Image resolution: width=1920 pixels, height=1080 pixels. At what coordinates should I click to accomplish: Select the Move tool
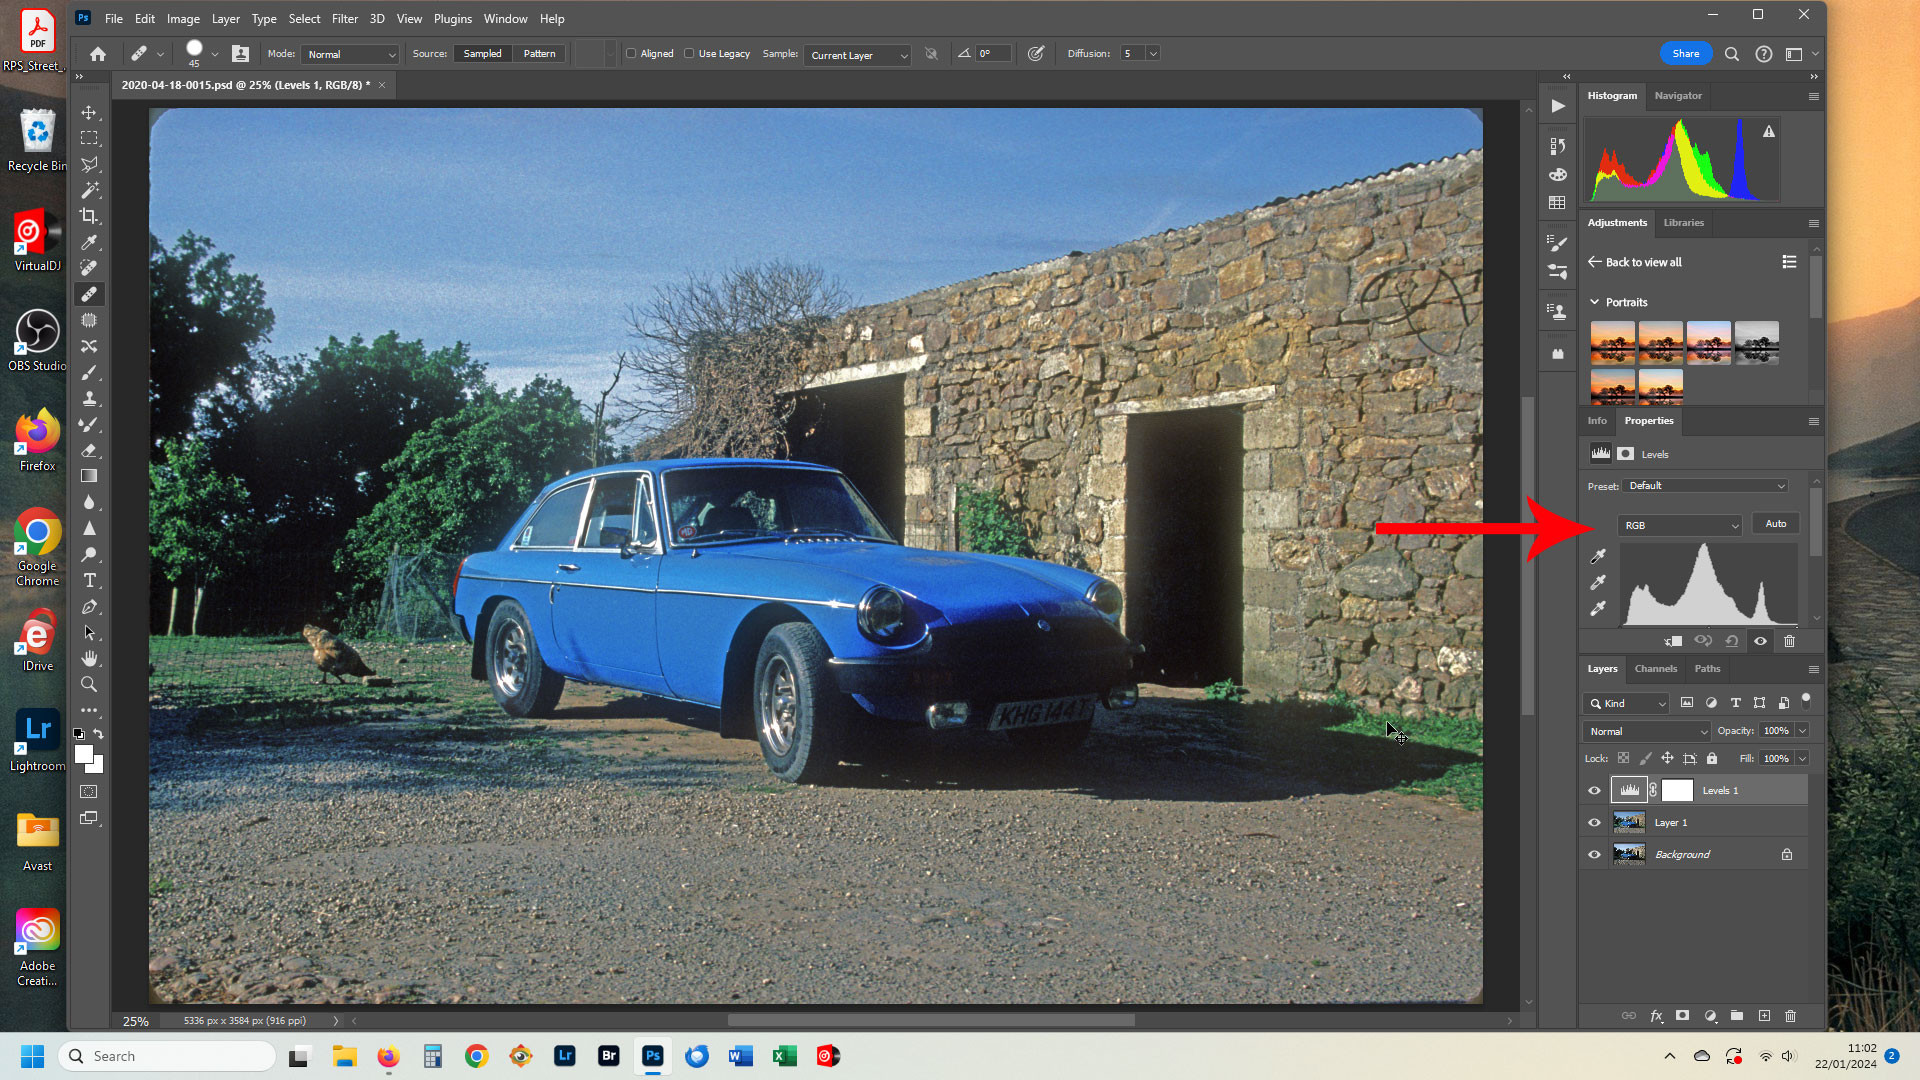[x=89, y=113]
